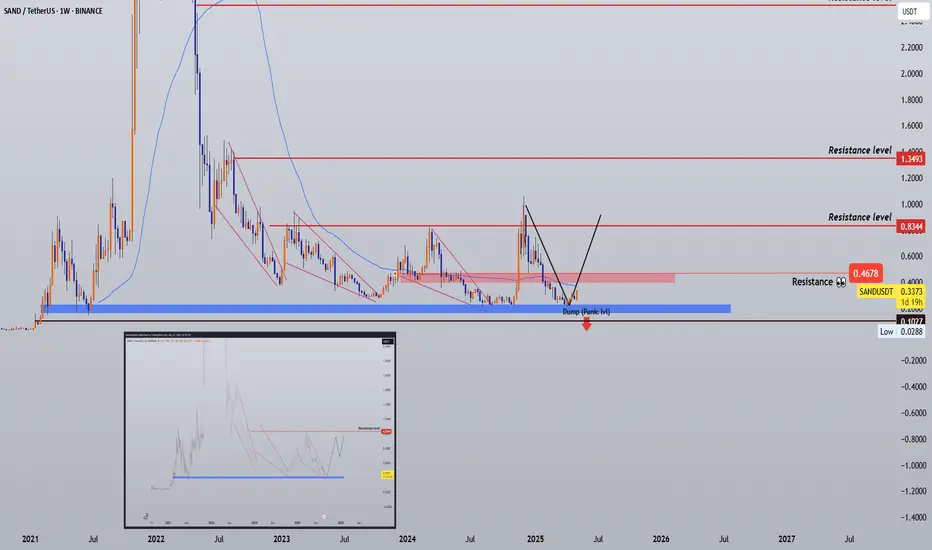Click 2026 on the time axis
This screenshot has height=550, width=932.
click(661, 539)
